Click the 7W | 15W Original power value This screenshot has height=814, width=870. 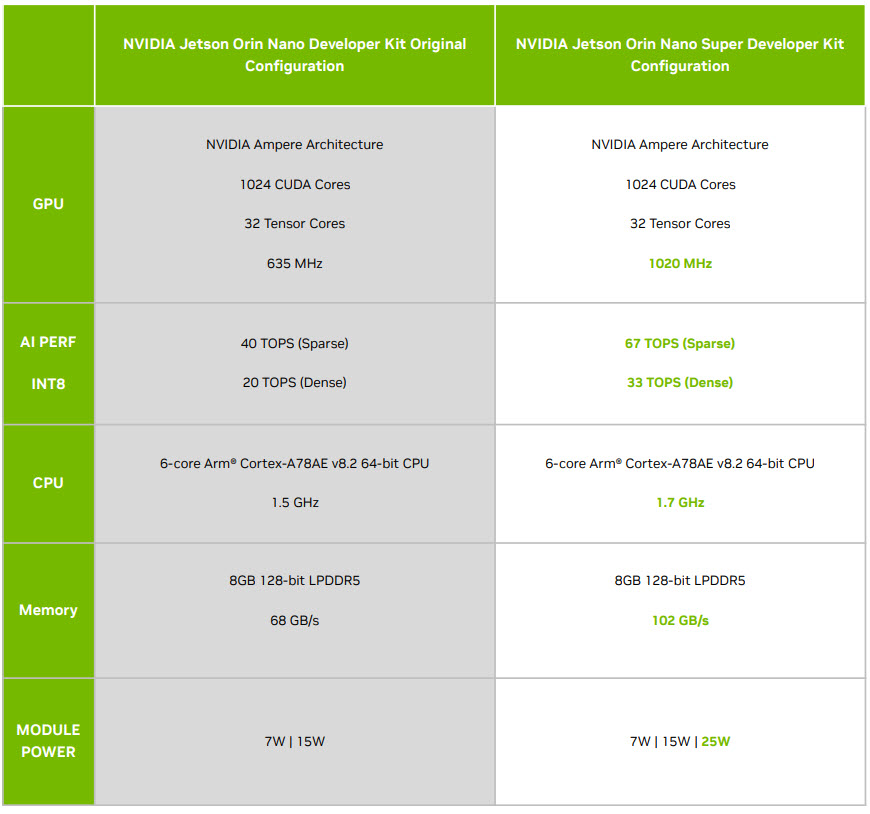(x=295, y=741)
